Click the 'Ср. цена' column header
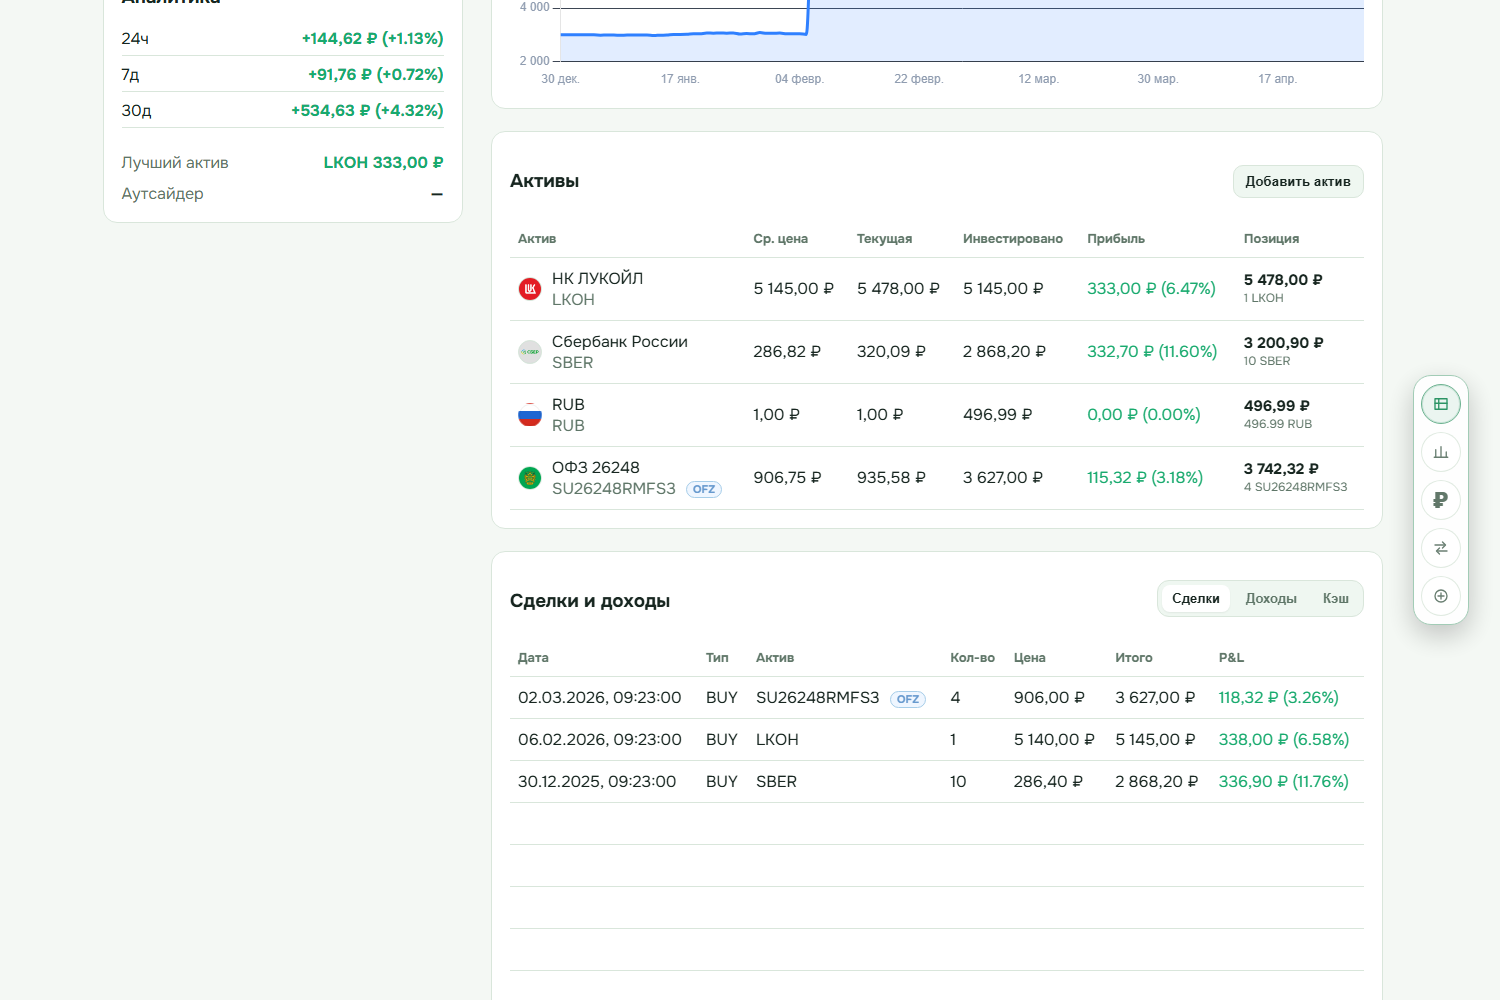This screenshot has width=1500, height=1000. click(x=781, y=238)
